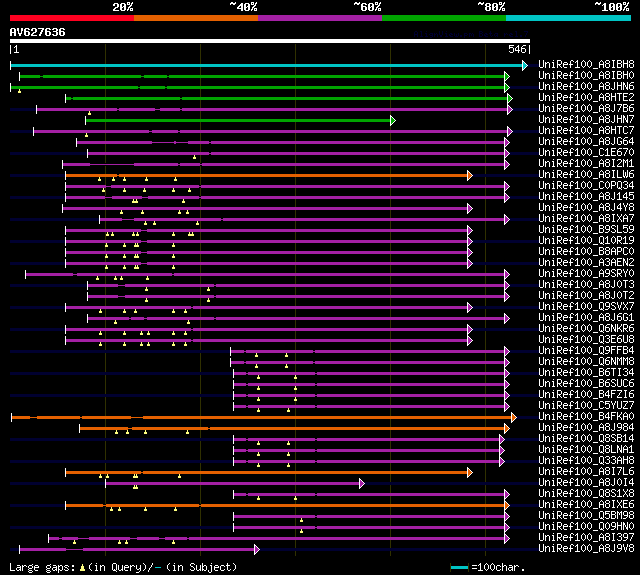Select the purple ~60% legend segment

click(x=319, y=18)
